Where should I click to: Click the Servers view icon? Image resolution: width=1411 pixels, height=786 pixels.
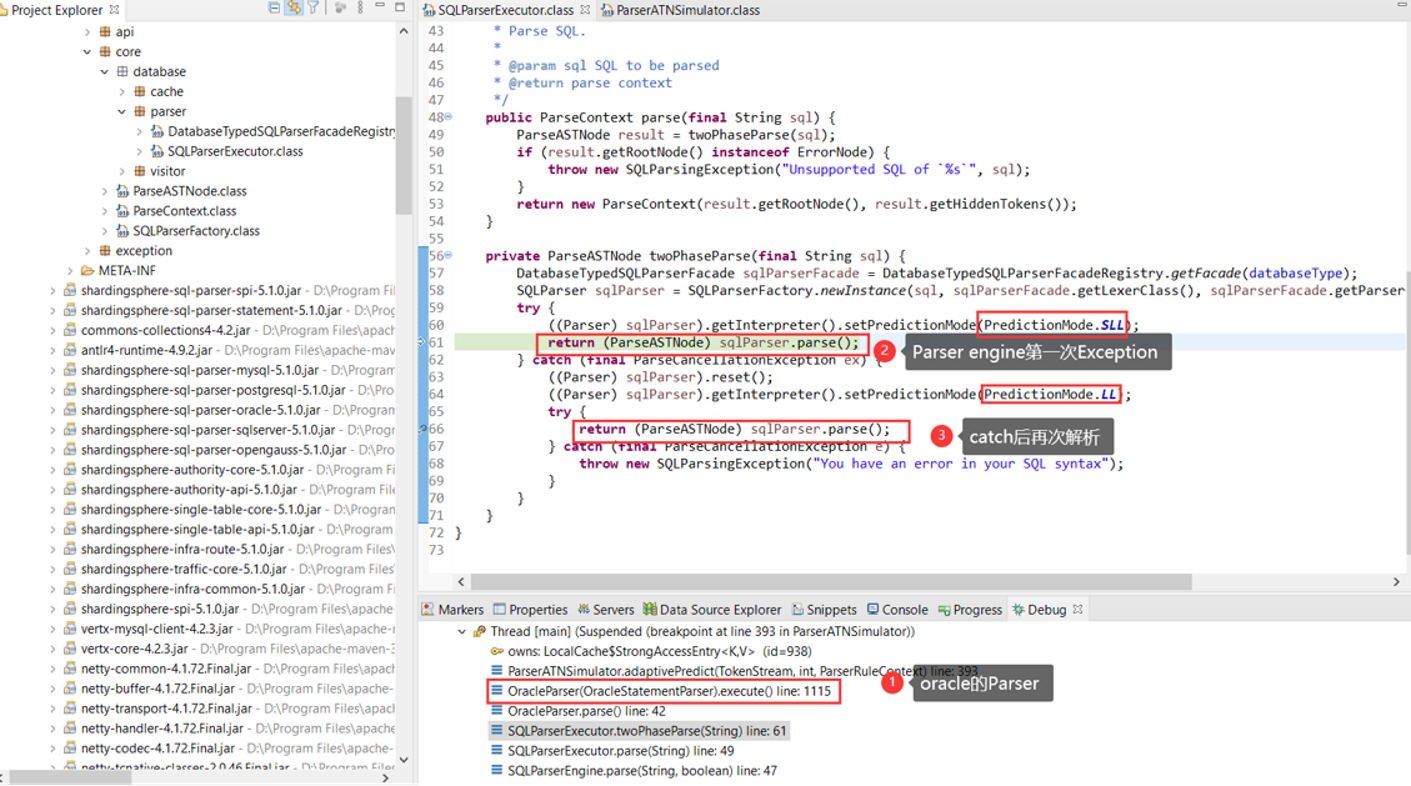586,609
